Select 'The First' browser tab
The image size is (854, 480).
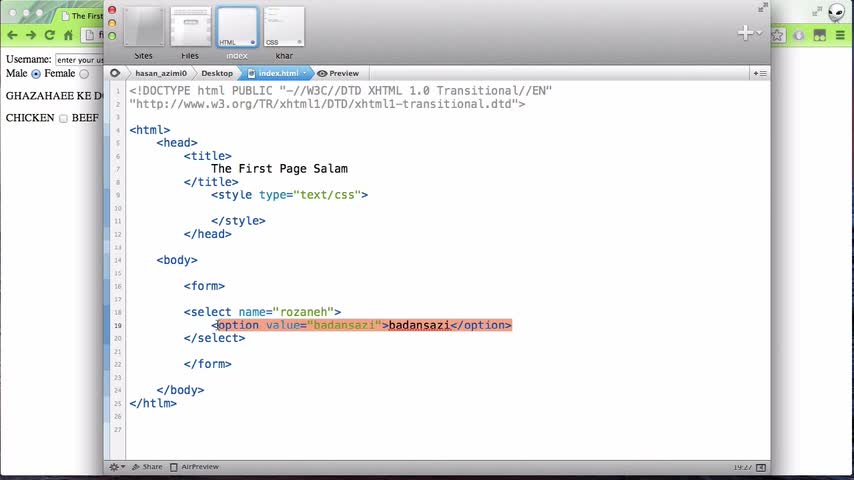[82, 16]
